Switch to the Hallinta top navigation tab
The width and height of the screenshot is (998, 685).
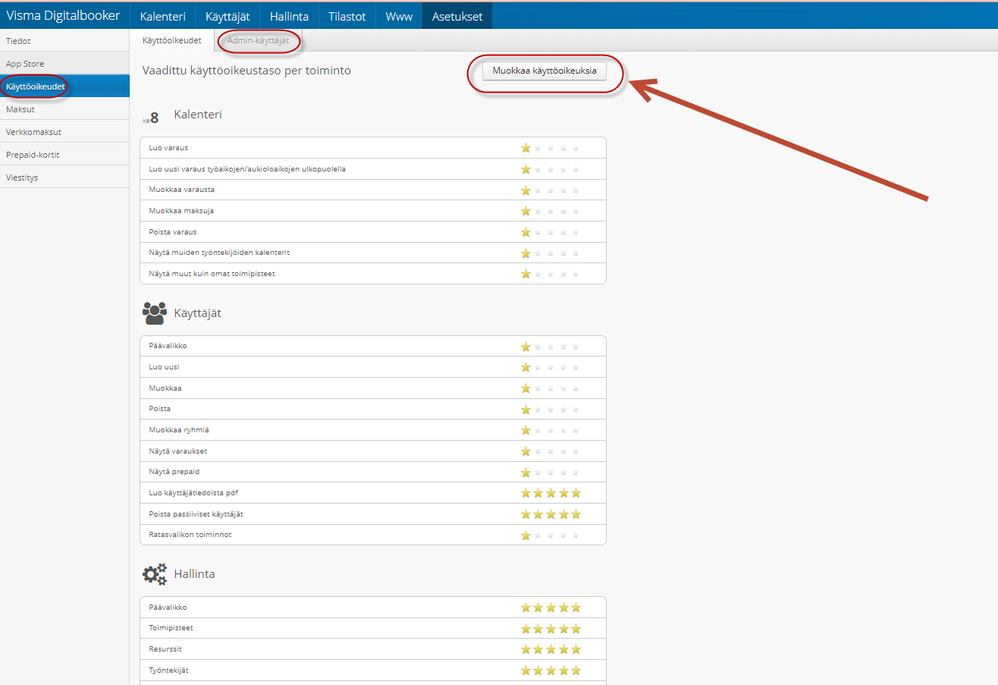289,17
